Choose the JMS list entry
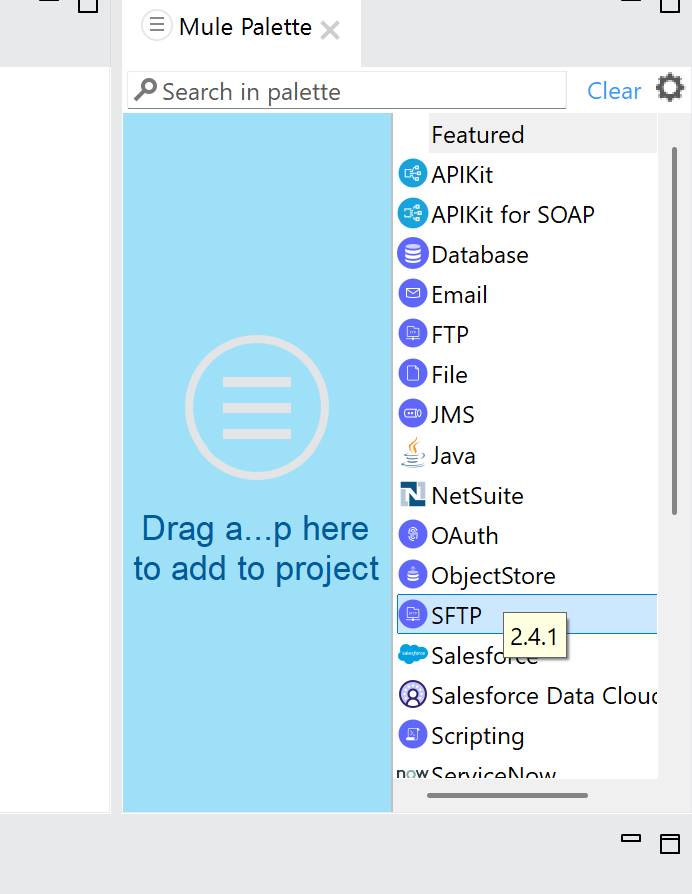692x894 pixels. (453, 415)
